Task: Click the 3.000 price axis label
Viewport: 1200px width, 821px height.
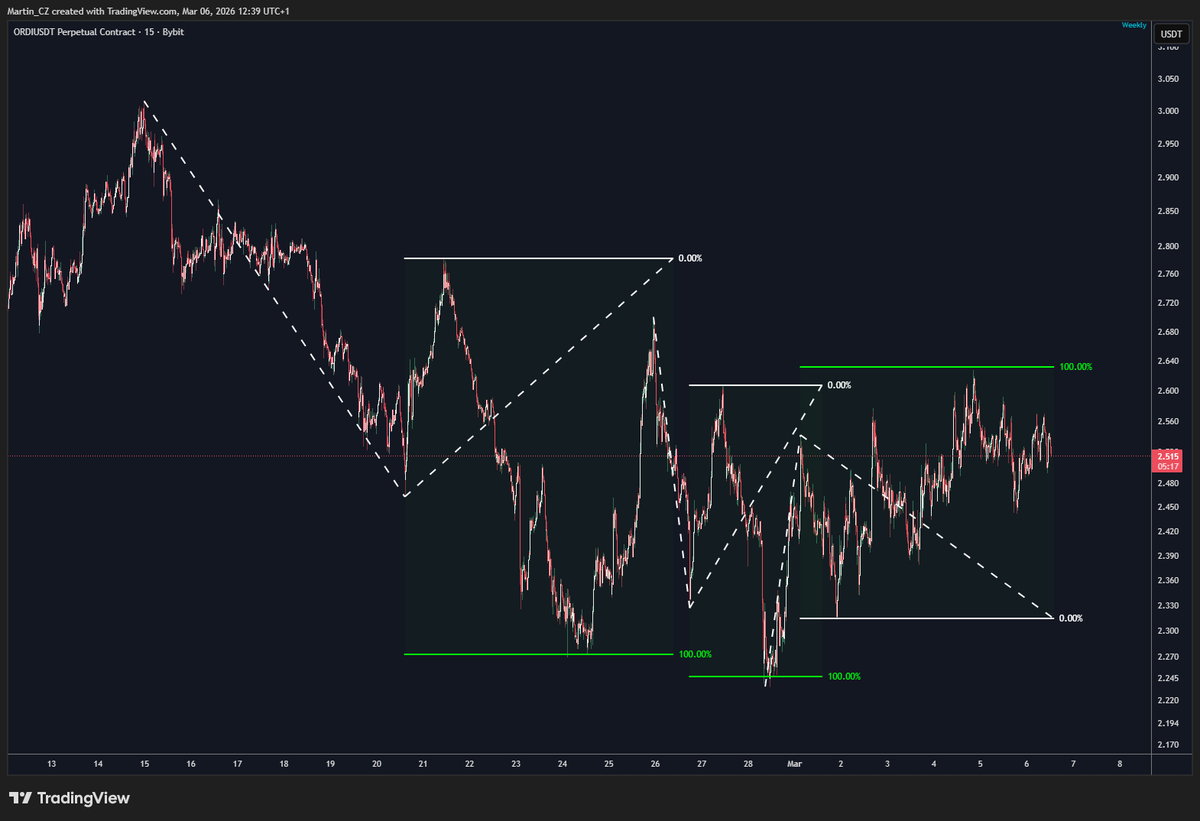Action: [1168, 112]
